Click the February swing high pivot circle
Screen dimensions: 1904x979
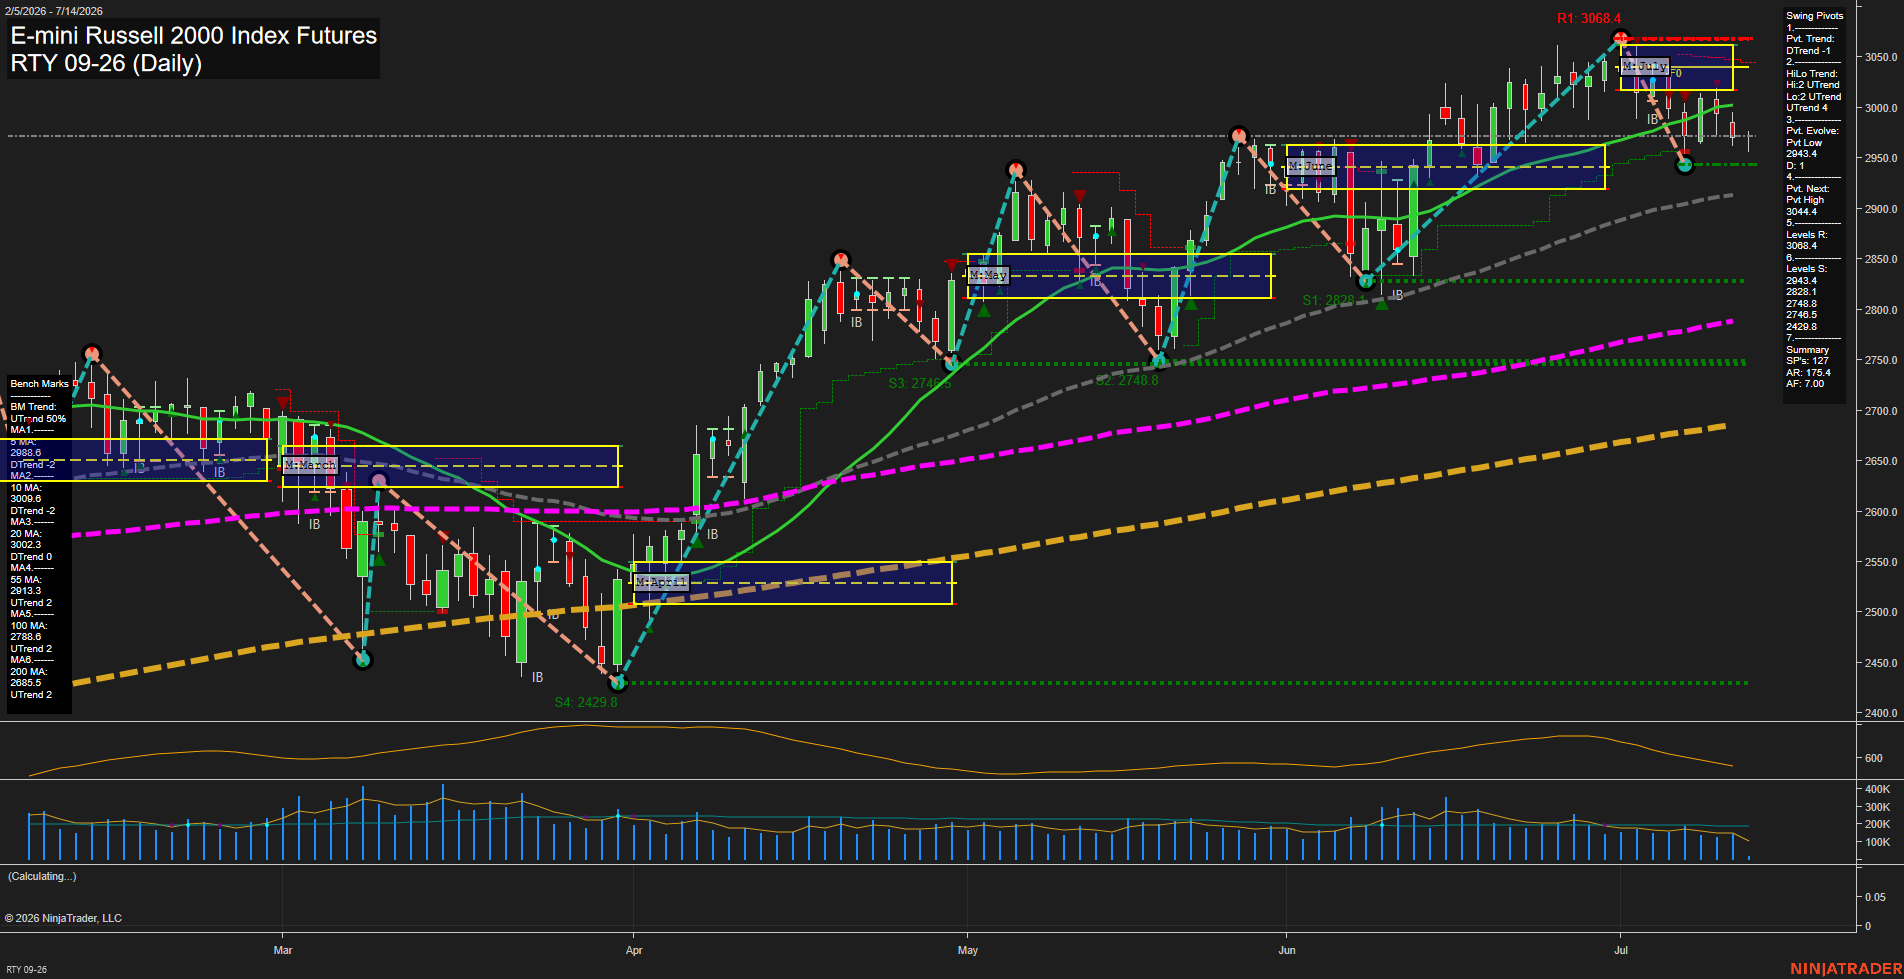(92, 353)
